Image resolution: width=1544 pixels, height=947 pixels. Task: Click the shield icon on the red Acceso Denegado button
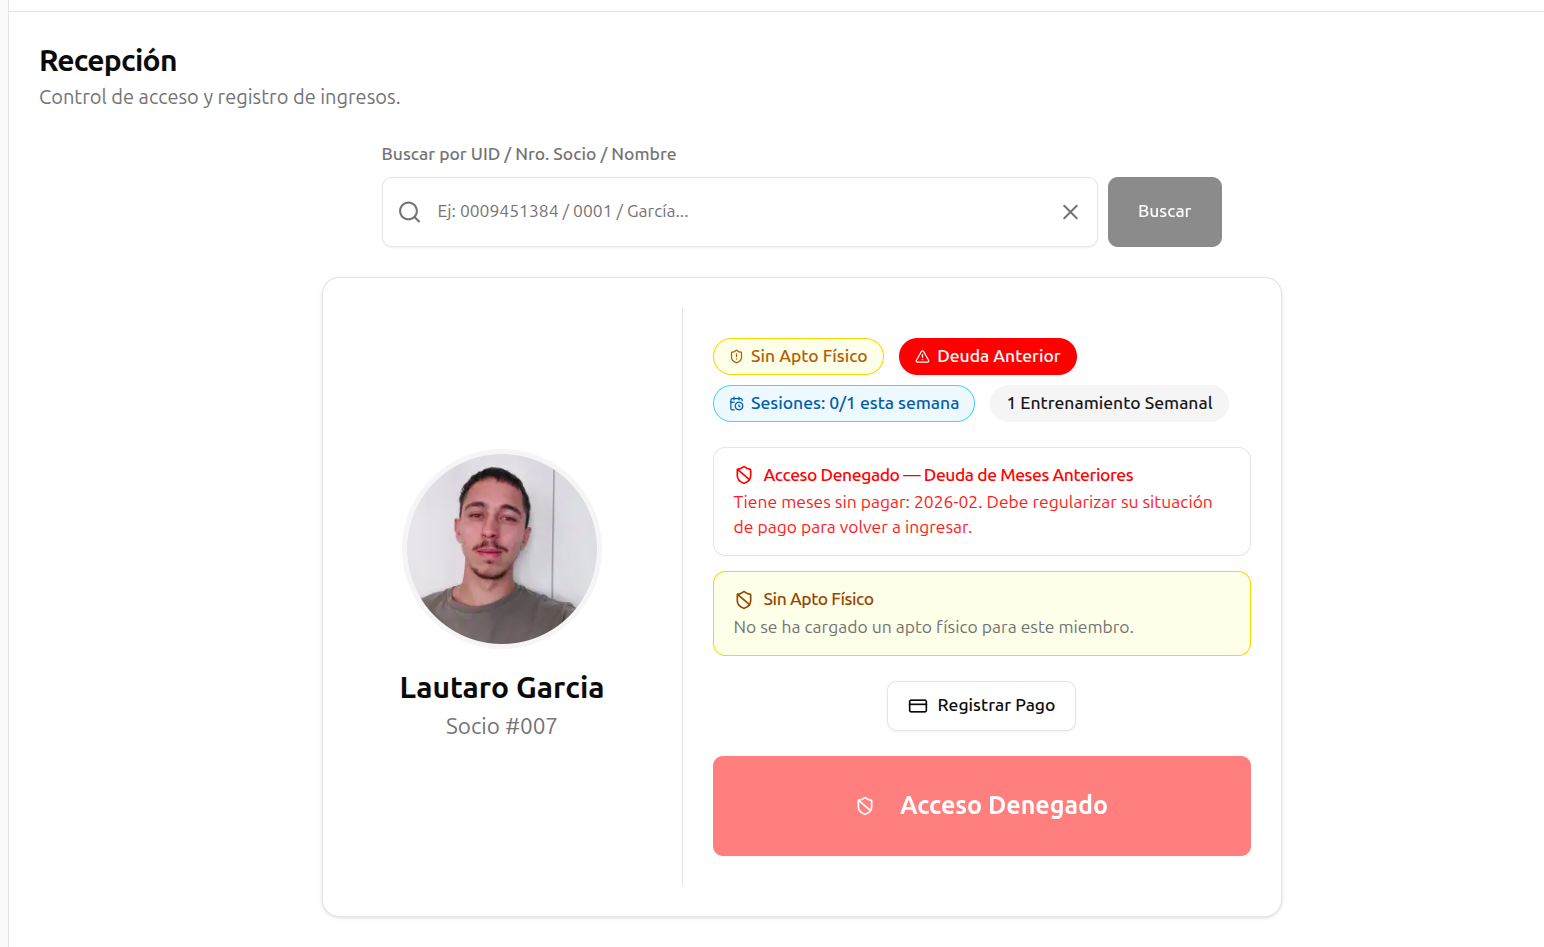point(865,806)
